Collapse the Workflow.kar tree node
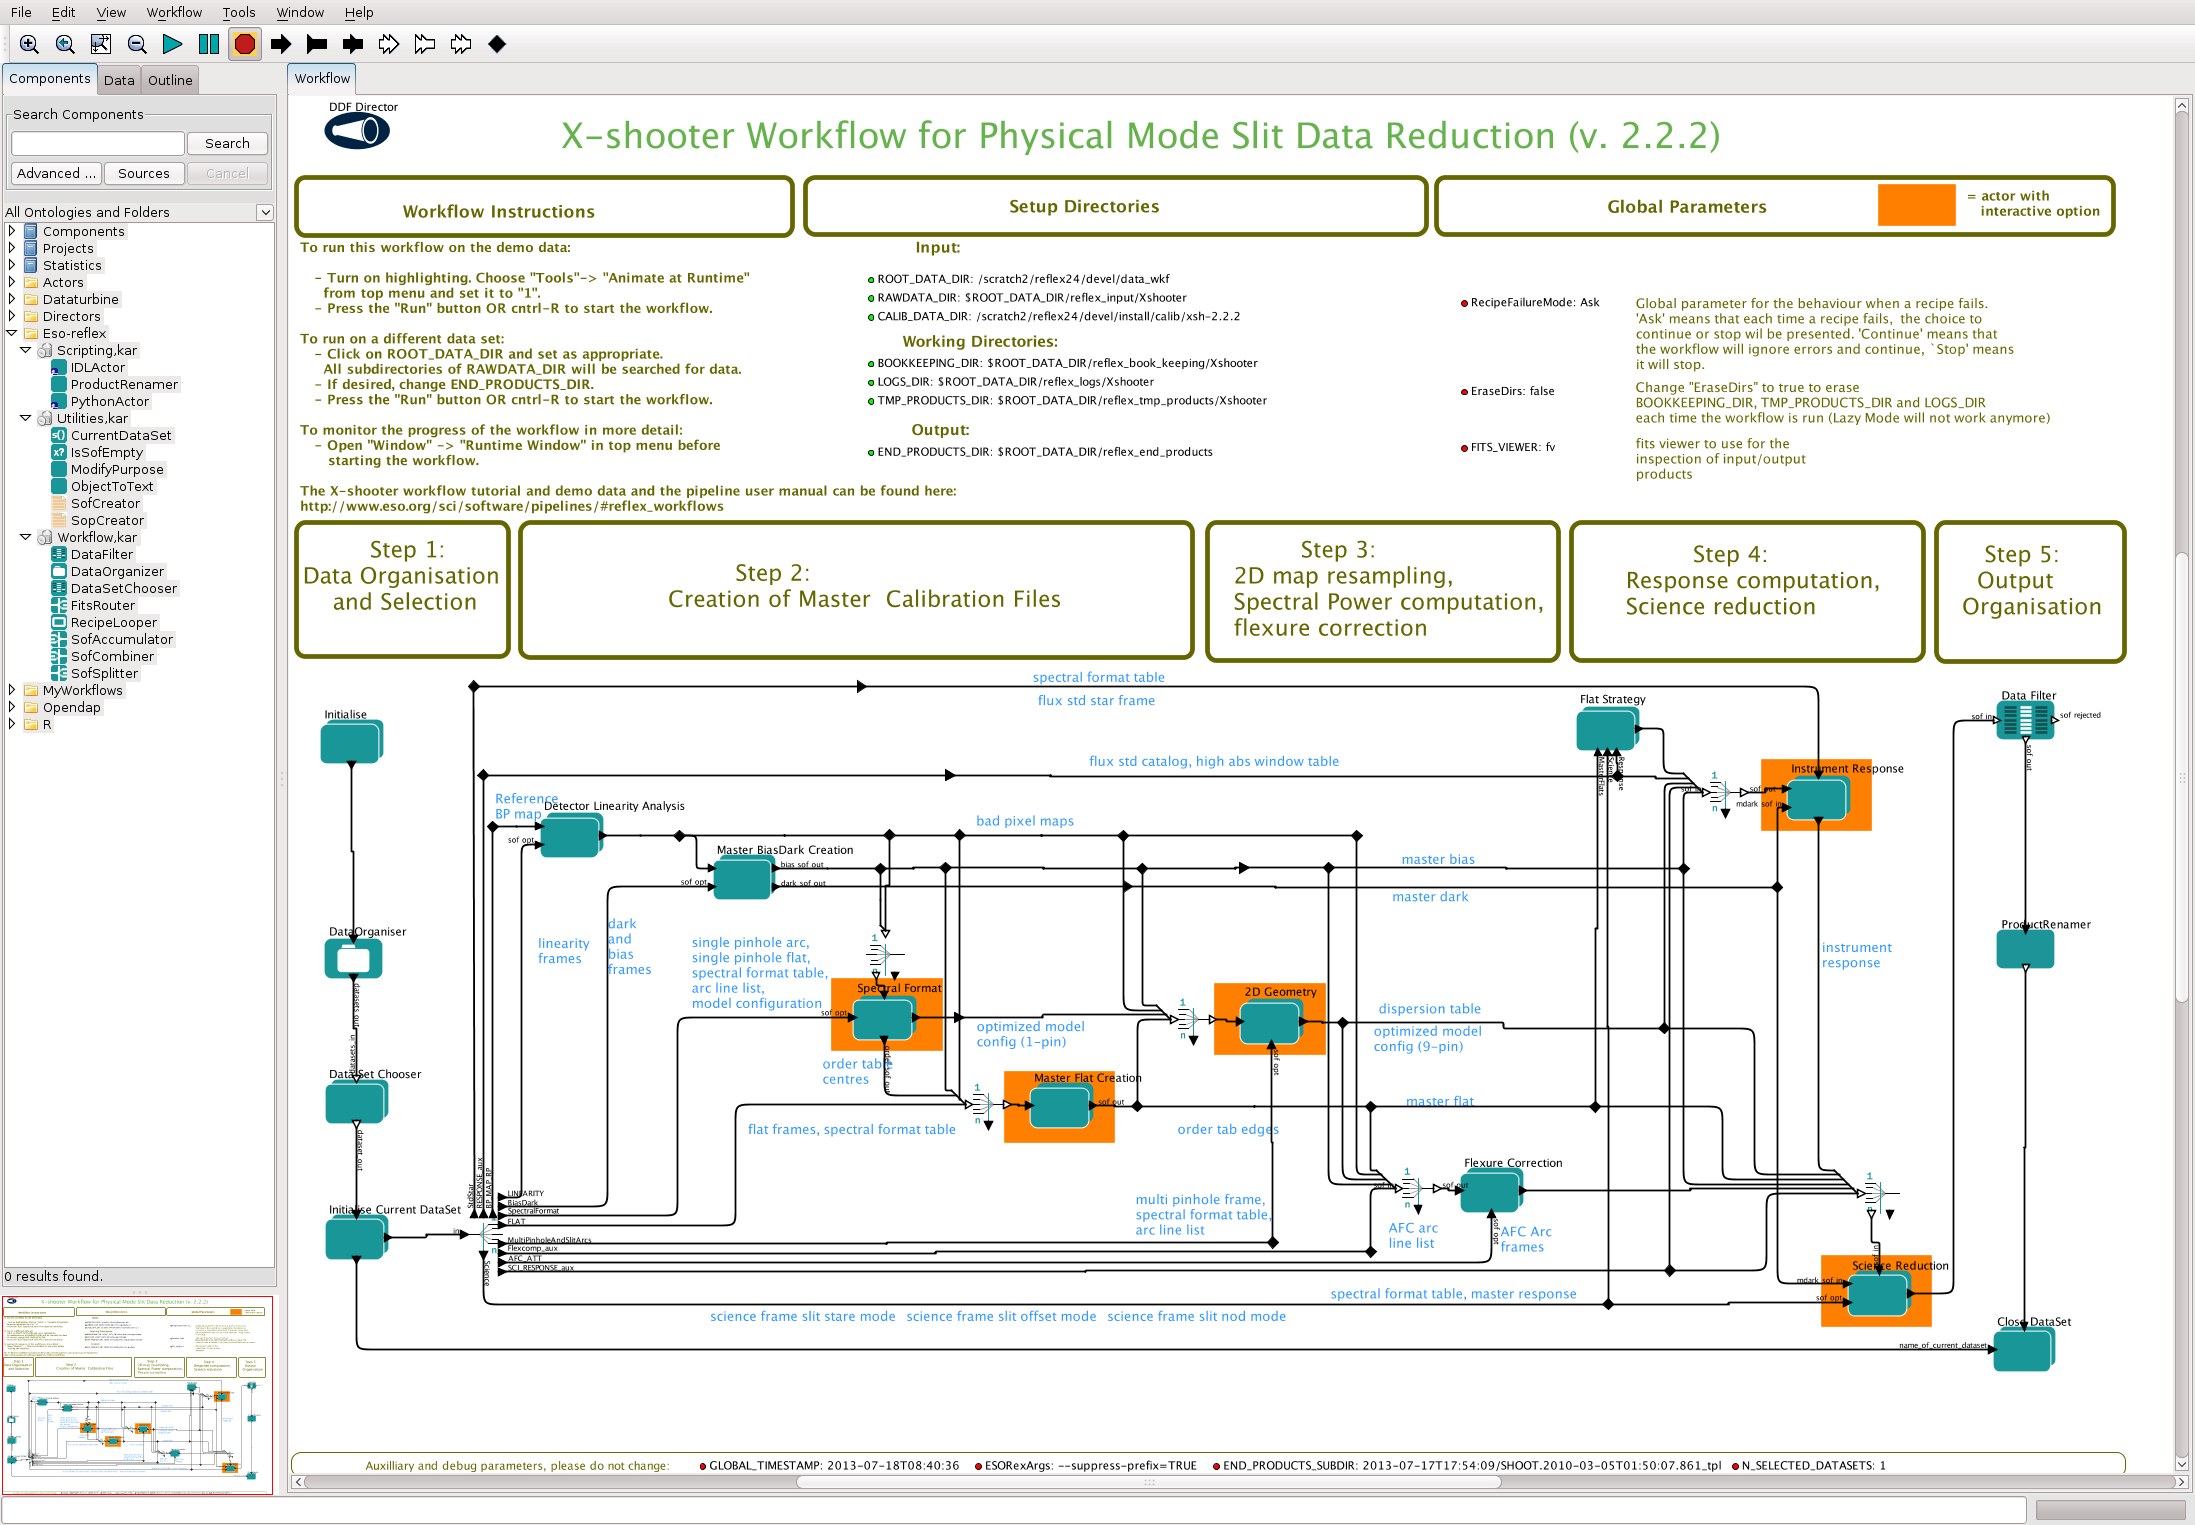This screenshot has width=2195, height=1525. pos(26,537)
